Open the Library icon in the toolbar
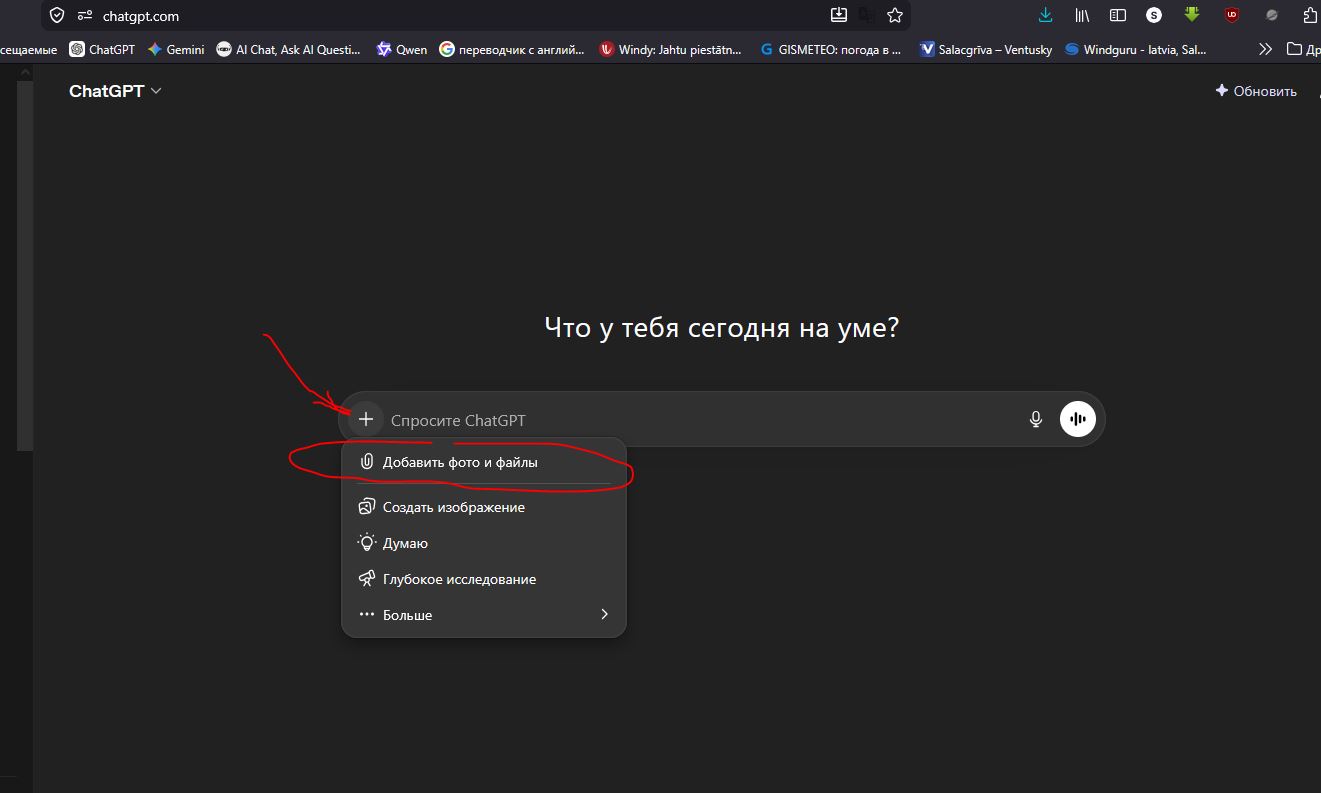This screenshot has height=793, width=1321. click(x=1082, y=15)
